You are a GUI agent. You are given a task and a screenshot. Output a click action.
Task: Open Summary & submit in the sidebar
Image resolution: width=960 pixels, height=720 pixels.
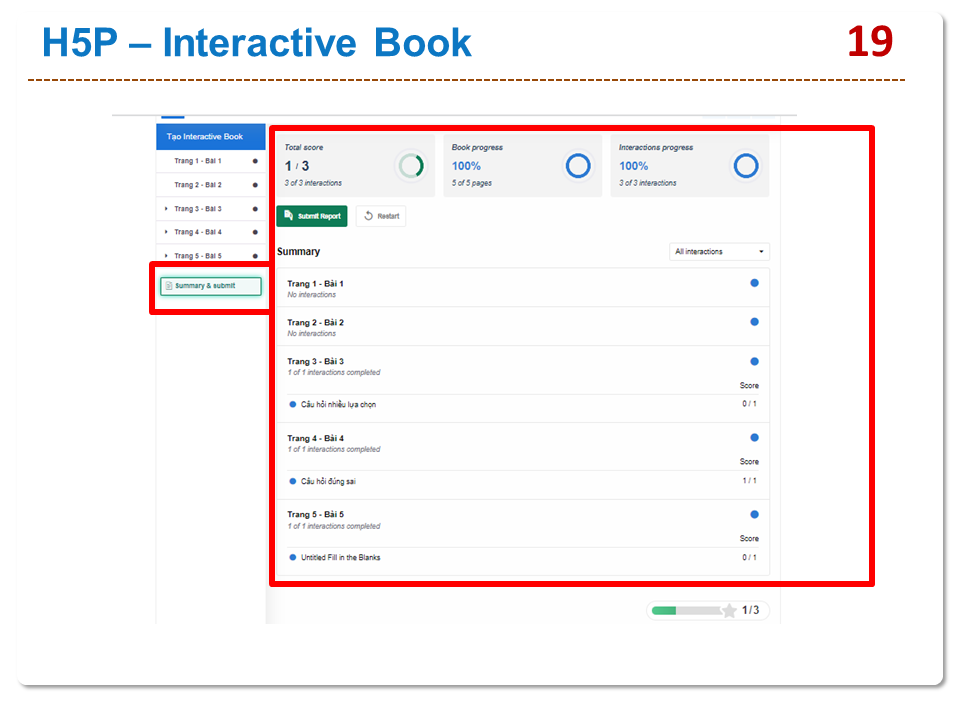(x=210, y=286)
